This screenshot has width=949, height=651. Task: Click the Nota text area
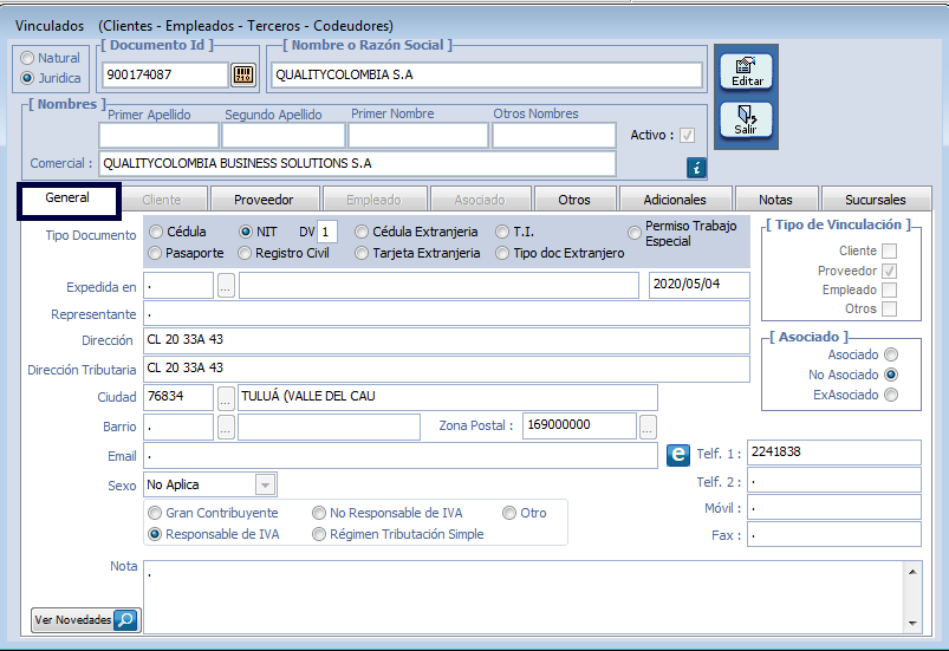pyautogui.click(x=524, y=597)
